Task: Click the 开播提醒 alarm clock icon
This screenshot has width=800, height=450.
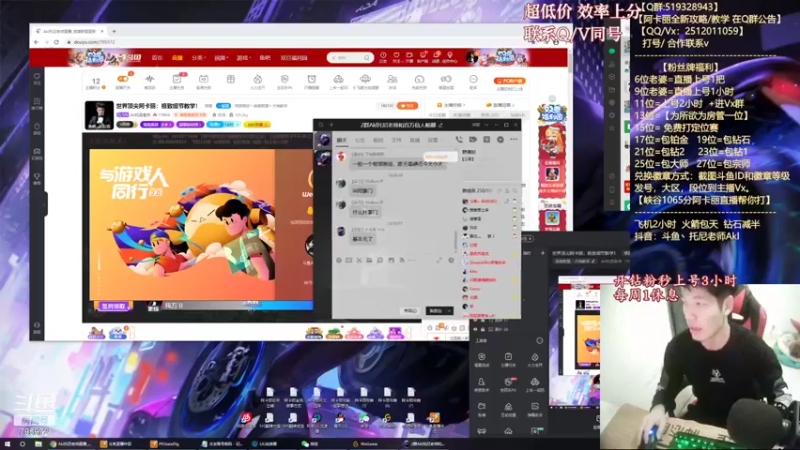Action: (311, 81)
